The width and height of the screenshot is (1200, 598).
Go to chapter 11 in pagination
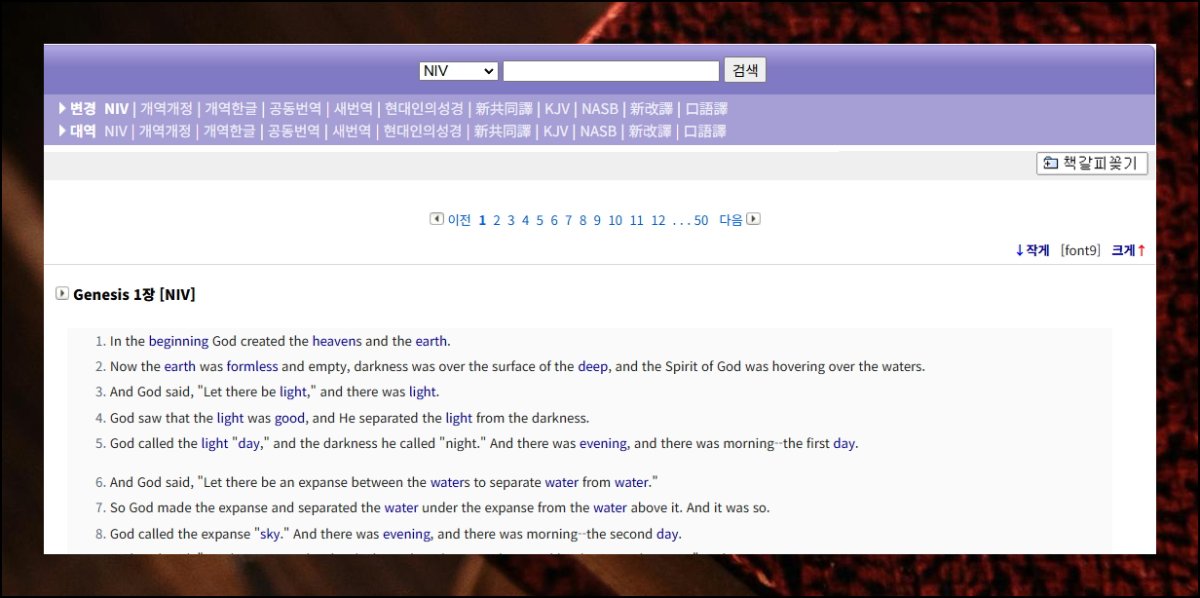[637, 220]
